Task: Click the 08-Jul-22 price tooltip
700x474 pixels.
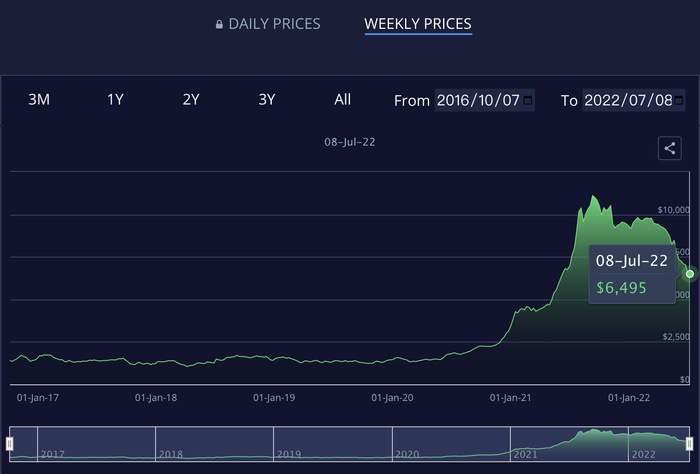Action: point(632,274)
